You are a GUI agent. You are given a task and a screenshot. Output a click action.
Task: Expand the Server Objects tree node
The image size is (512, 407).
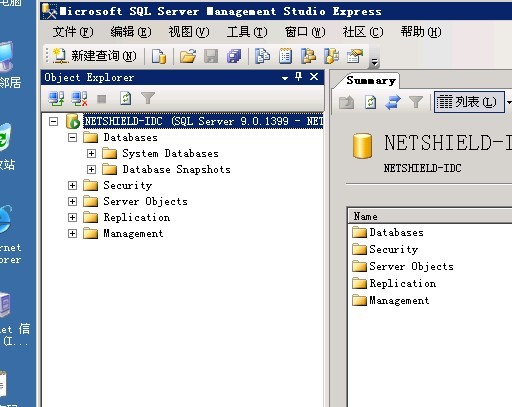[x=72, y=201]
